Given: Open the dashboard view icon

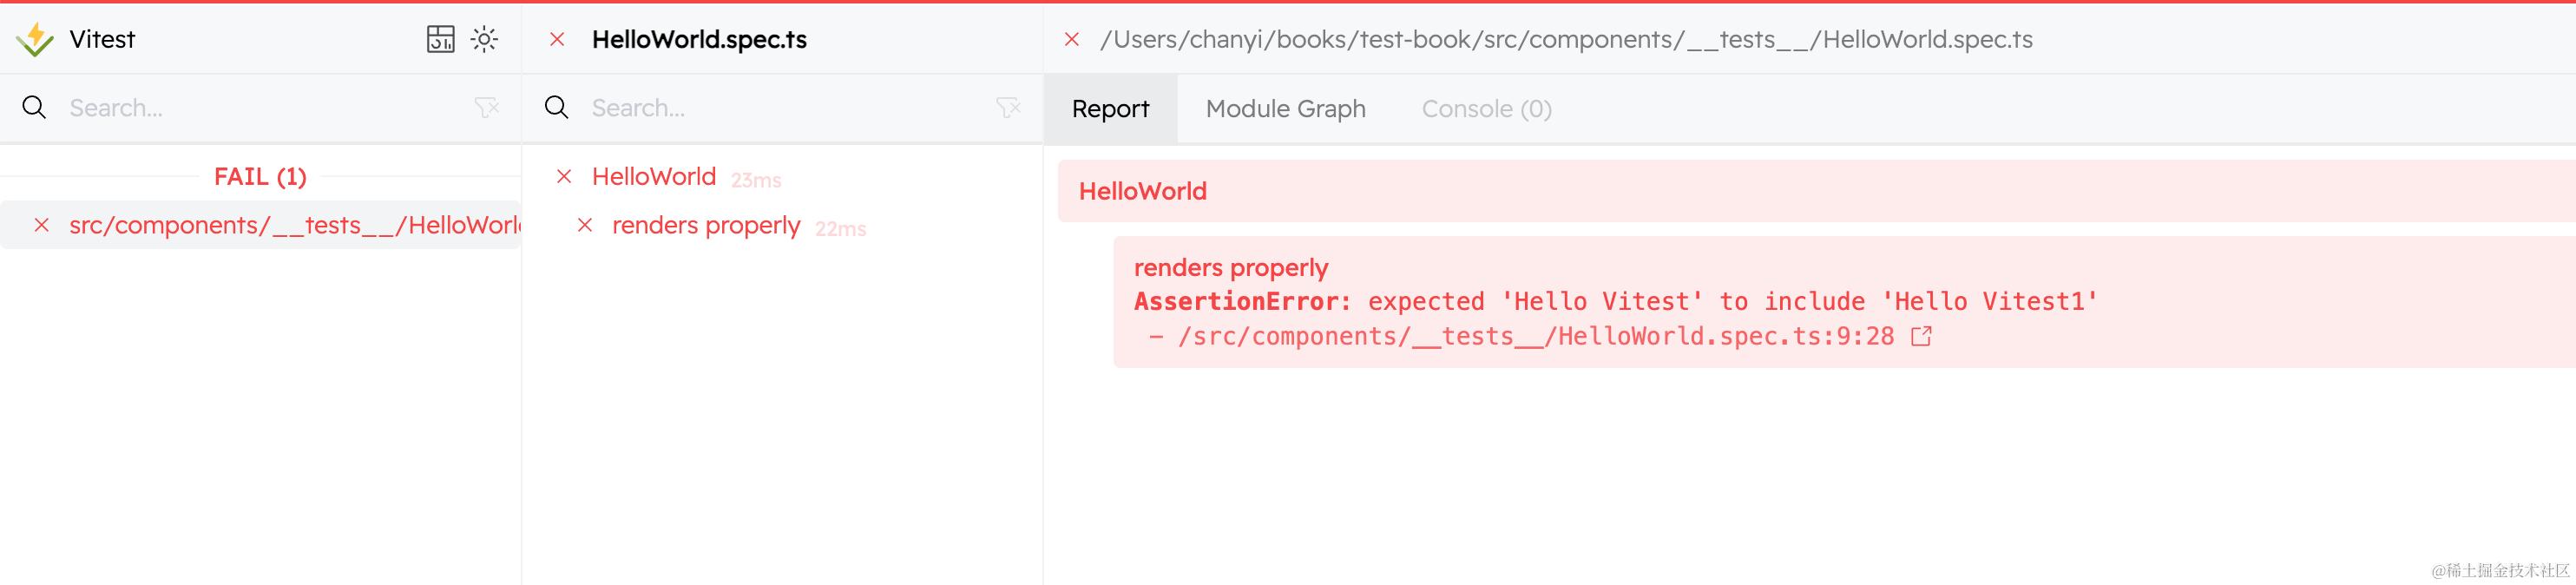Looking at the screenshot, I should (440, 39).
